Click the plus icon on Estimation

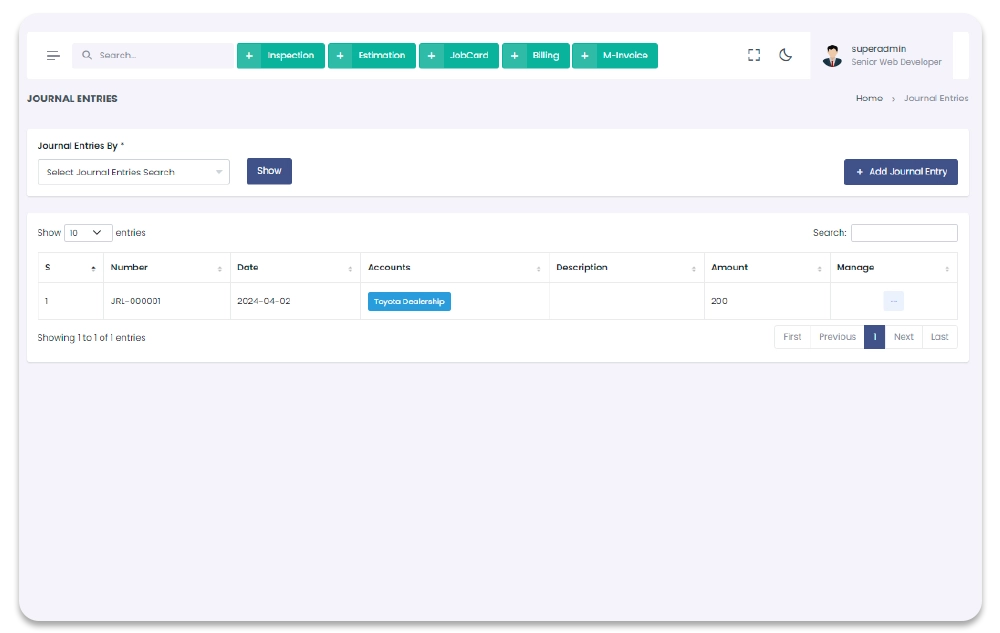point(340,56)
